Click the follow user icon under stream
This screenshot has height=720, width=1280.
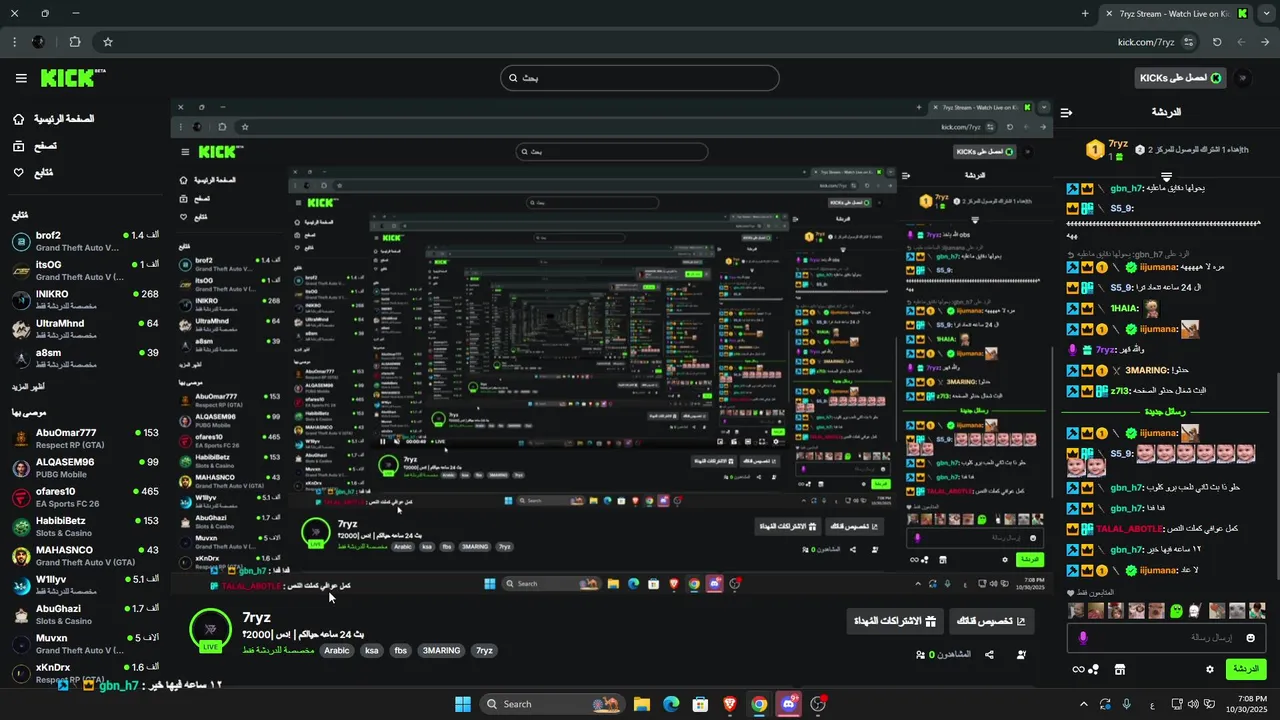click(1021, 655)
